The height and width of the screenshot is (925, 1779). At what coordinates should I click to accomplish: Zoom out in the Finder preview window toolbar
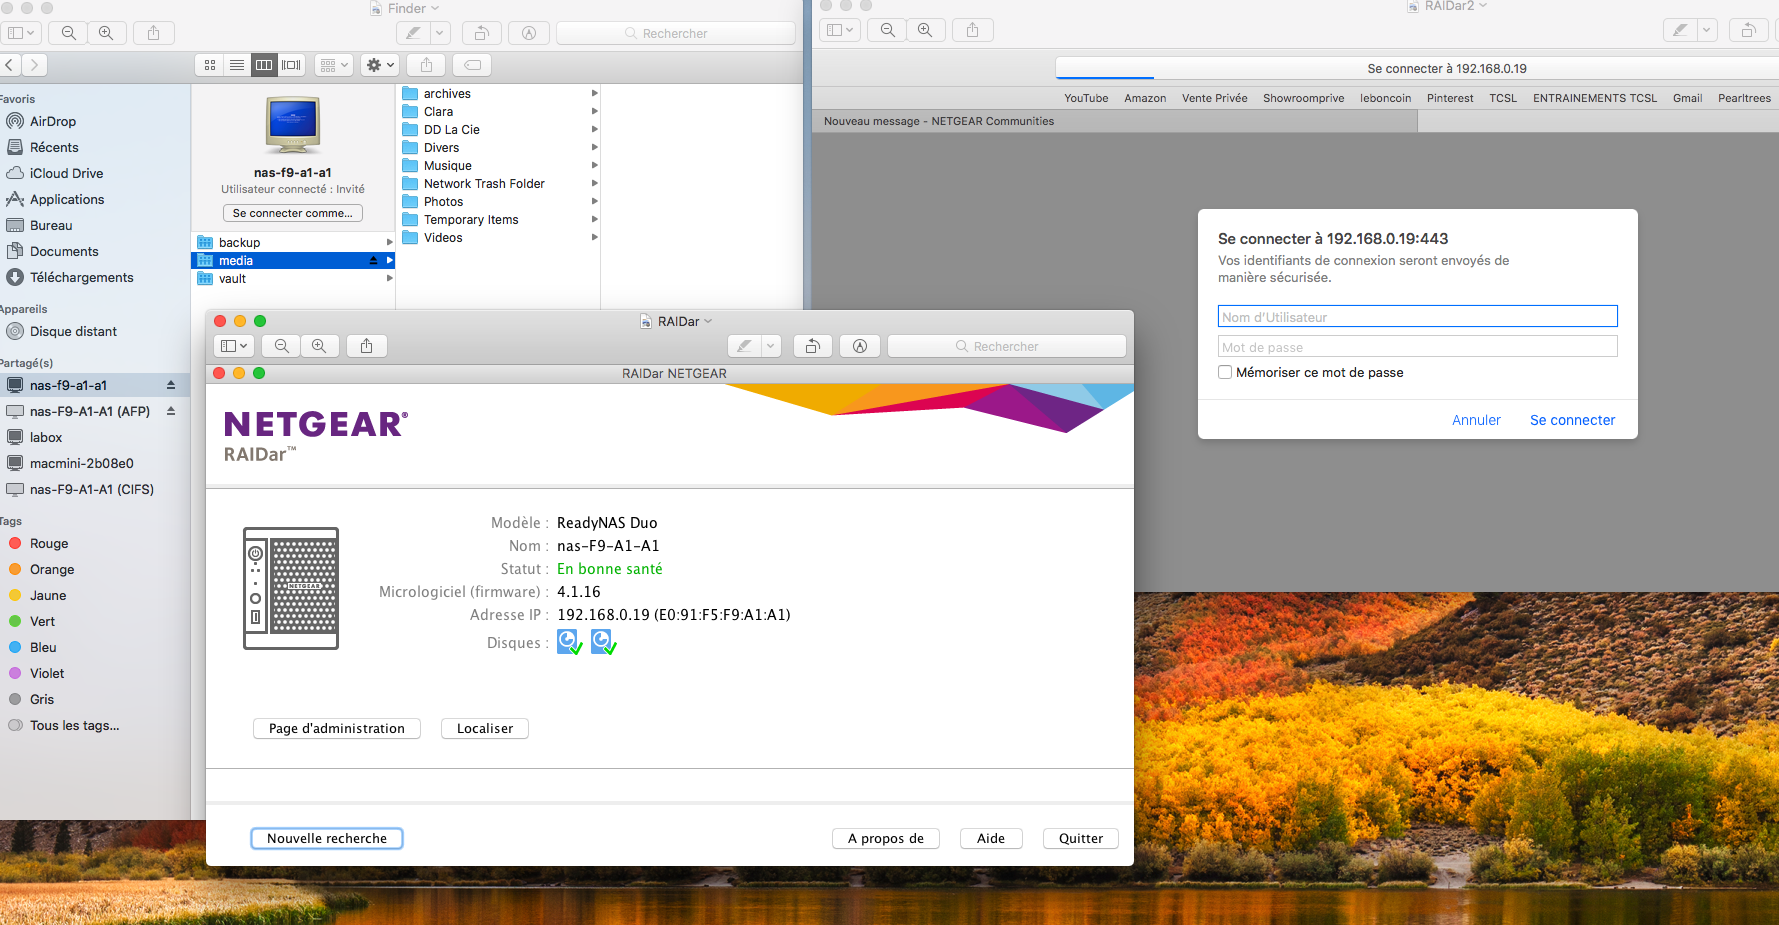(68, 33)
